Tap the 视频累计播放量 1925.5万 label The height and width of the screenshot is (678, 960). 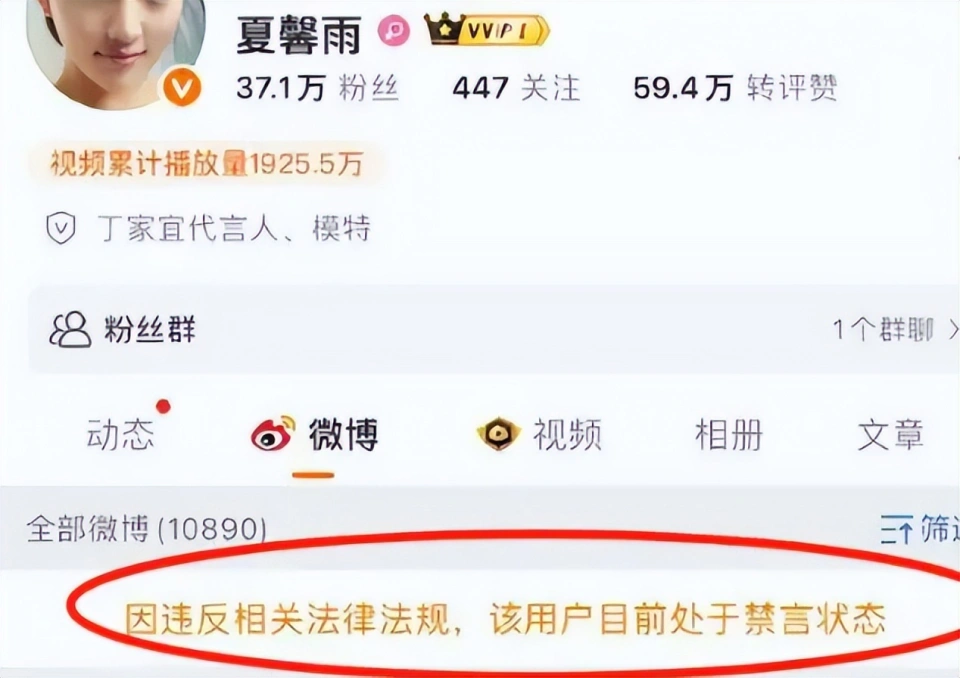[206, 164]
